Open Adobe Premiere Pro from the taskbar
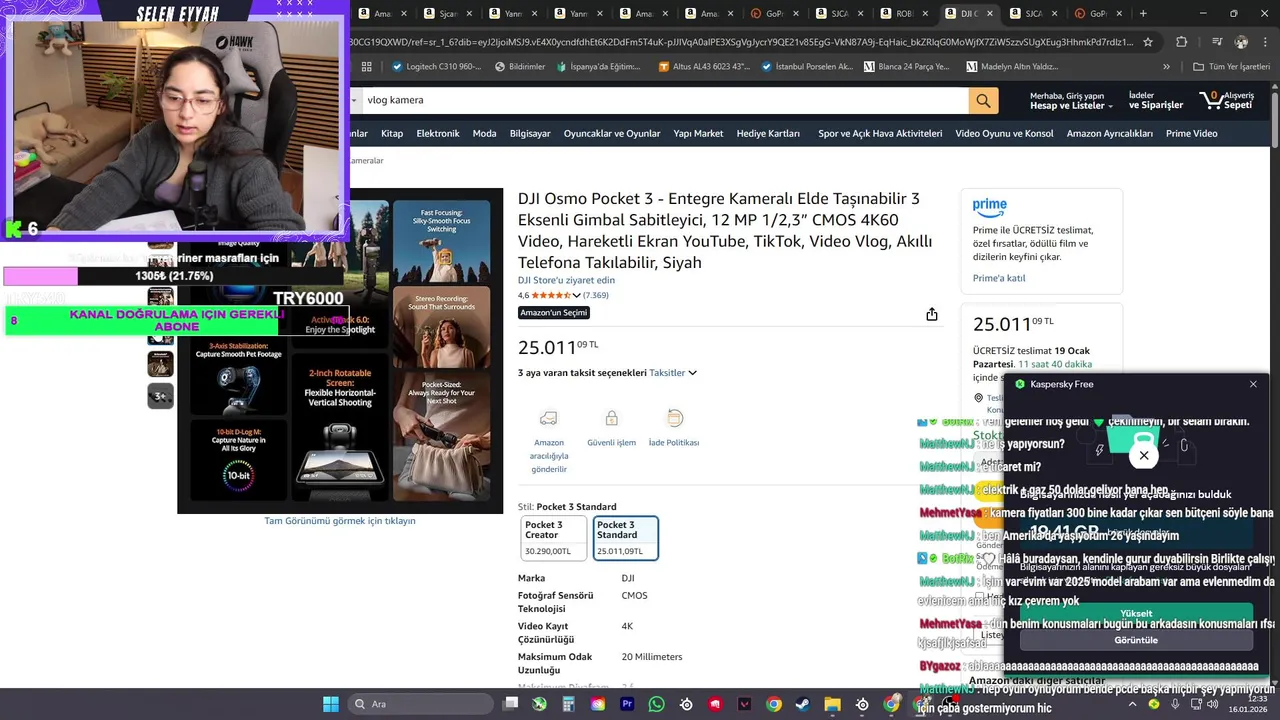Screen dimensions: 1280x720 pyautogui.click(x=627, y=704)
